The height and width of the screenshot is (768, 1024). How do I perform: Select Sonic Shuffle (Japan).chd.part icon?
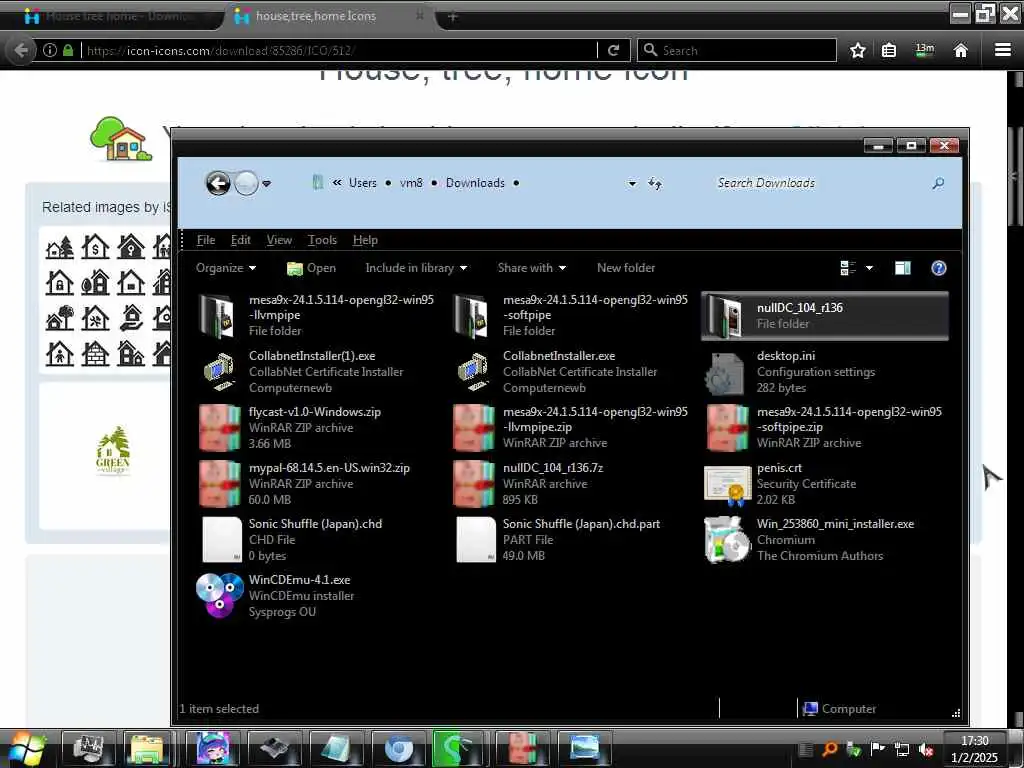[475, 539]
